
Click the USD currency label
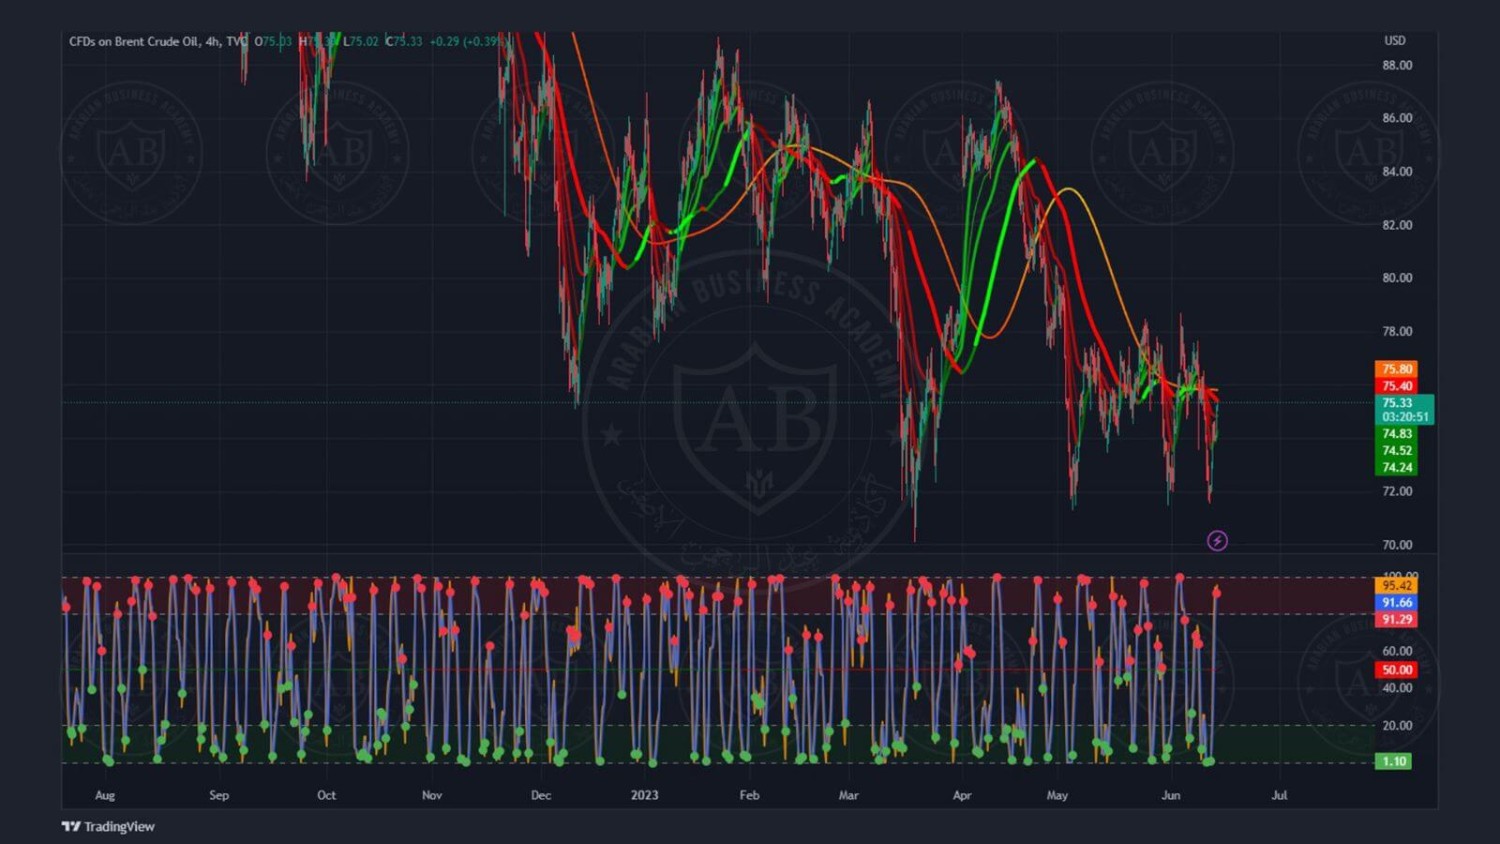(1394, 41)
